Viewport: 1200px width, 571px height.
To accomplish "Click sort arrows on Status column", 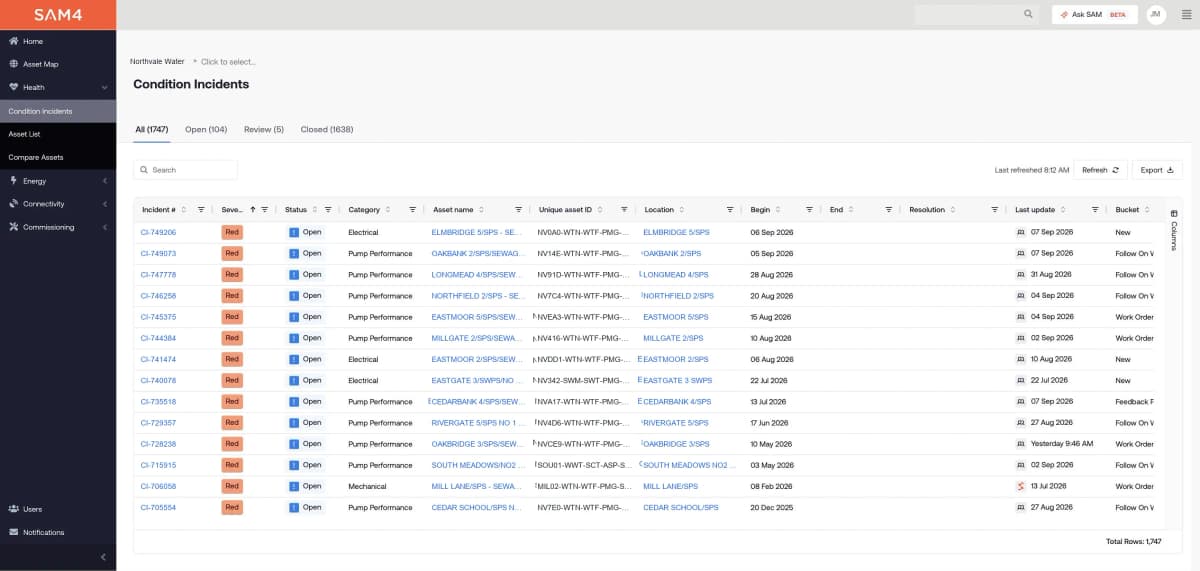I will [316, 210].
